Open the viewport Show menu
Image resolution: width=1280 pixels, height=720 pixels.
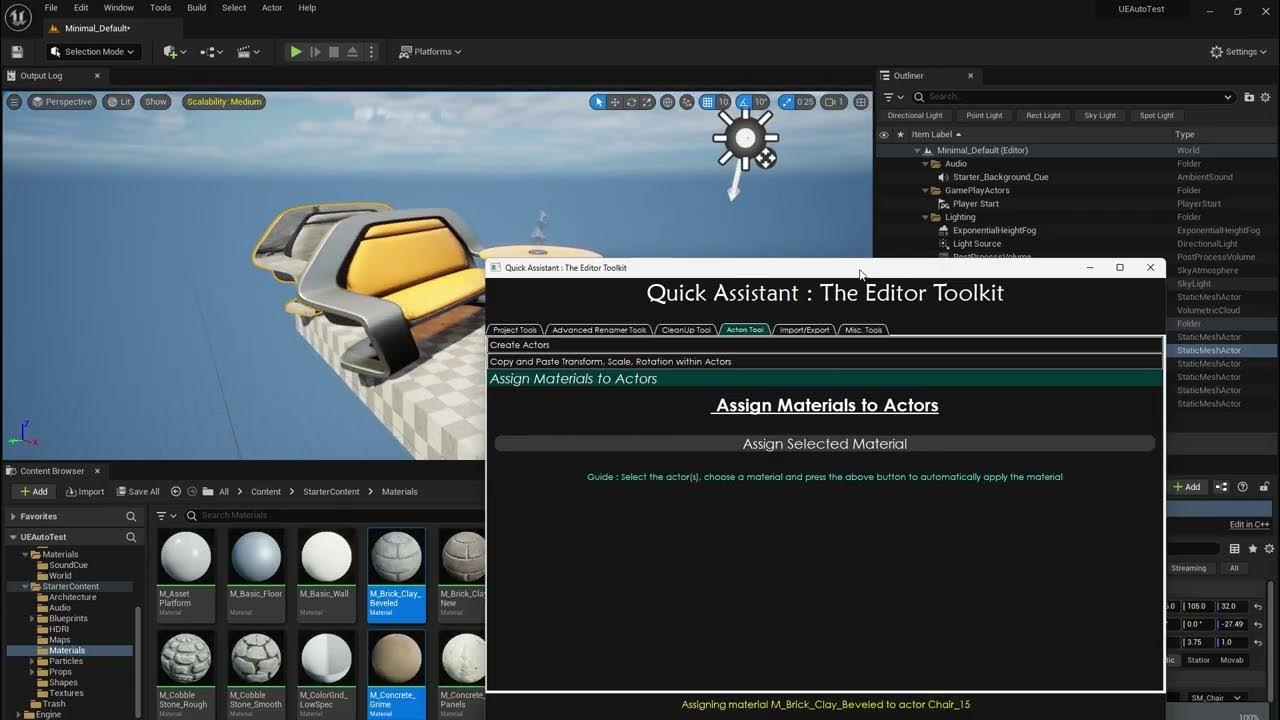156,102
